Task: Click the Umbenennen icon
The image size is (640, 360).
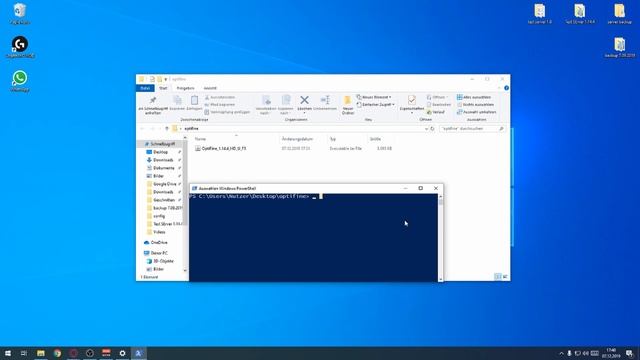Action: [x=325, y=100]
